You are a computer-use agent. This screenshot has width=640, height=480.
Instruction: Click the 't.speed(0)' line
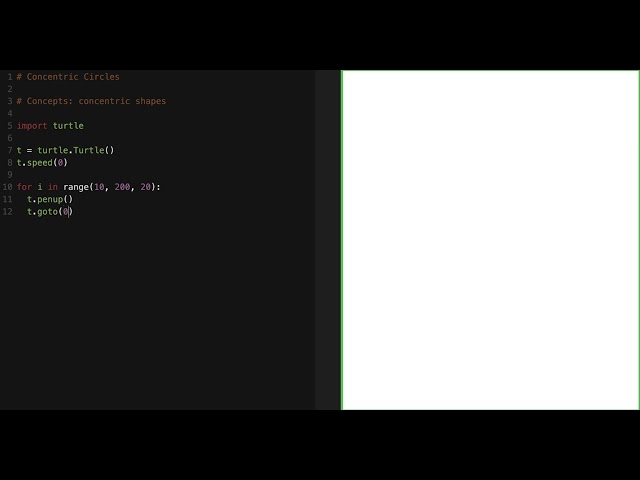pyautogui.click(x=42, y=162)
